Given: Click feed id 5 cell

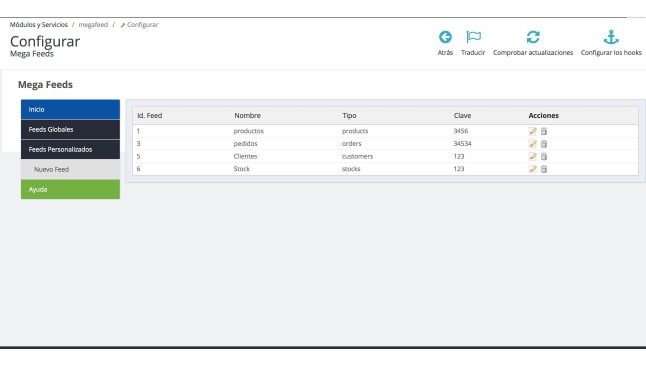Looking at the screenshot, I should [138, 156].
